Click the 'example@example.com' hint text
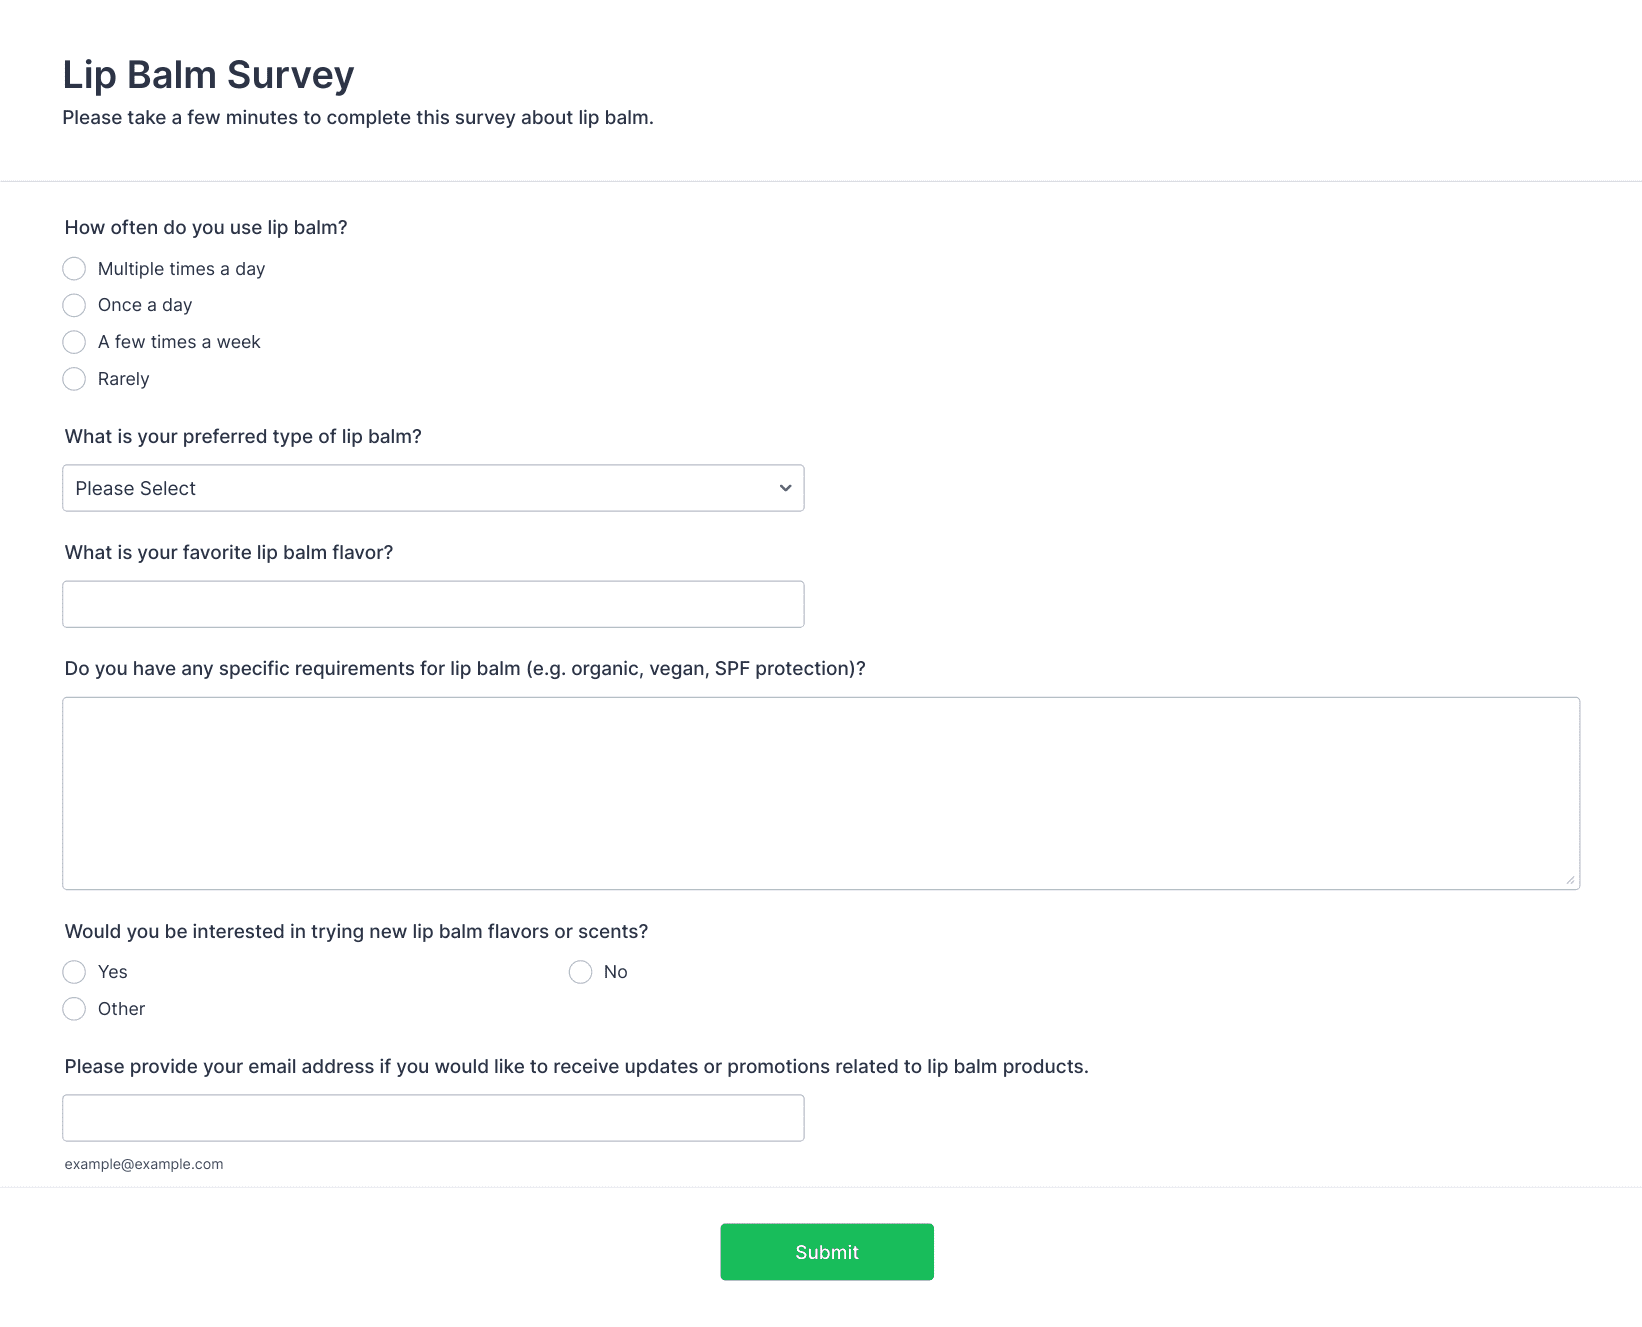 coord(144,1164)
